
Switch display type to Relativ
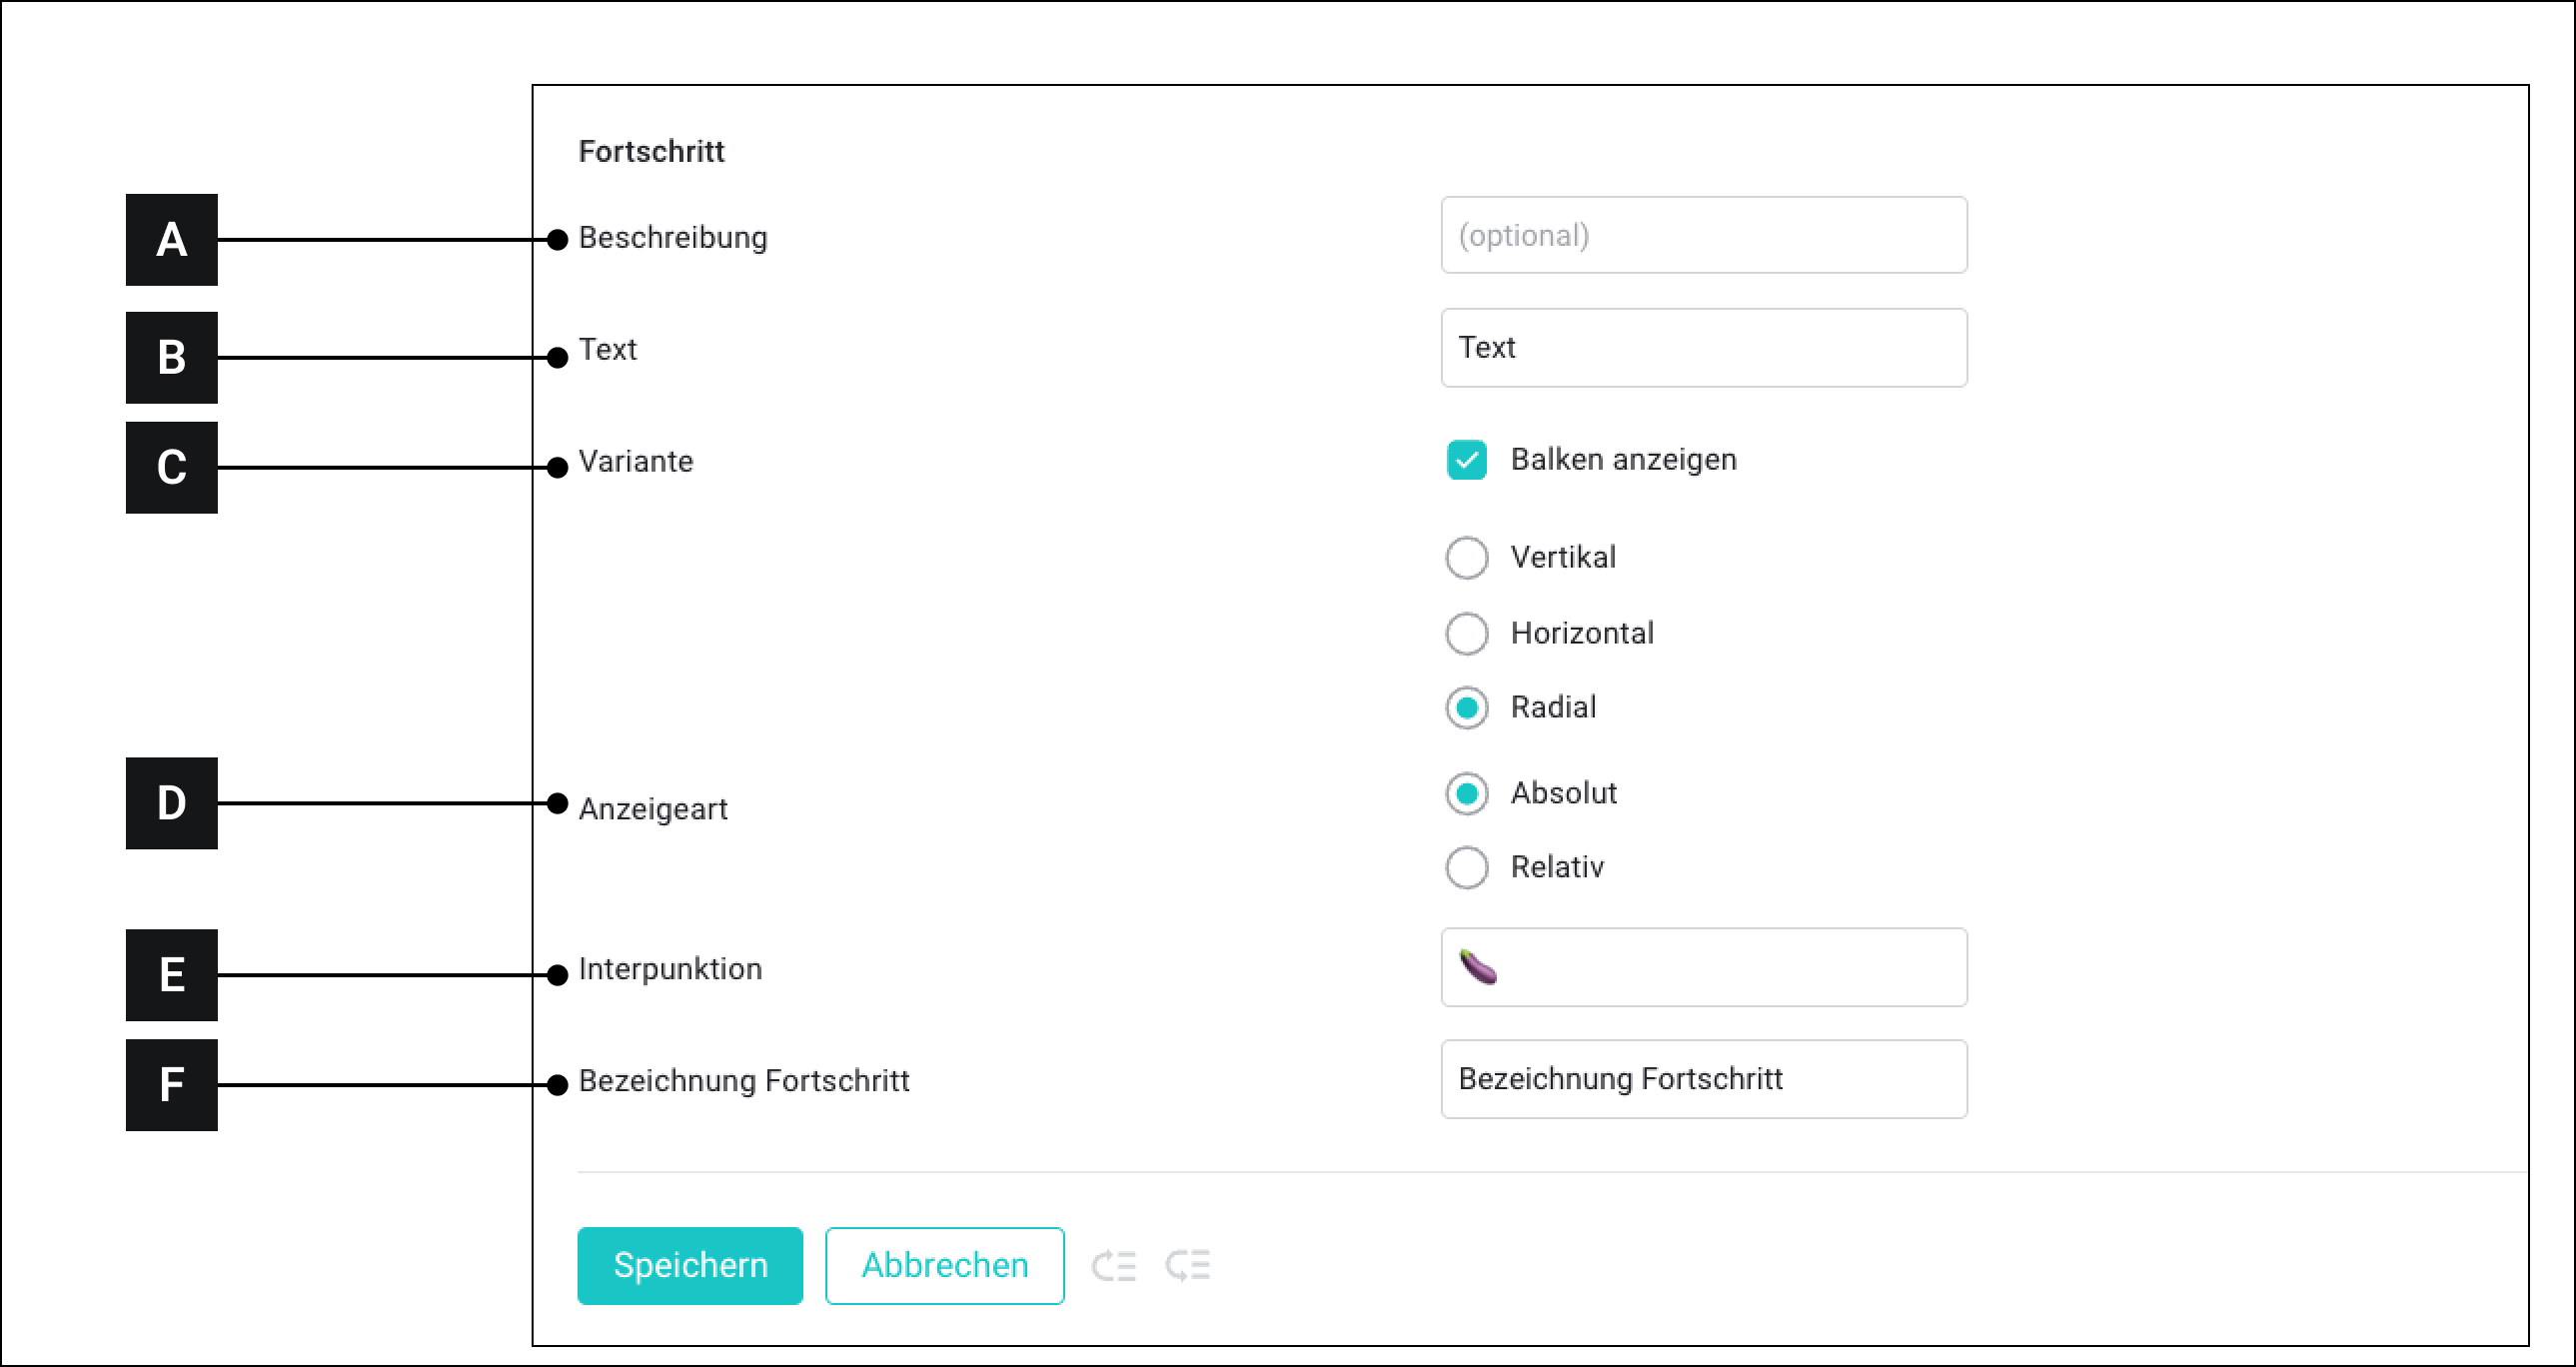pos(1466,868)
